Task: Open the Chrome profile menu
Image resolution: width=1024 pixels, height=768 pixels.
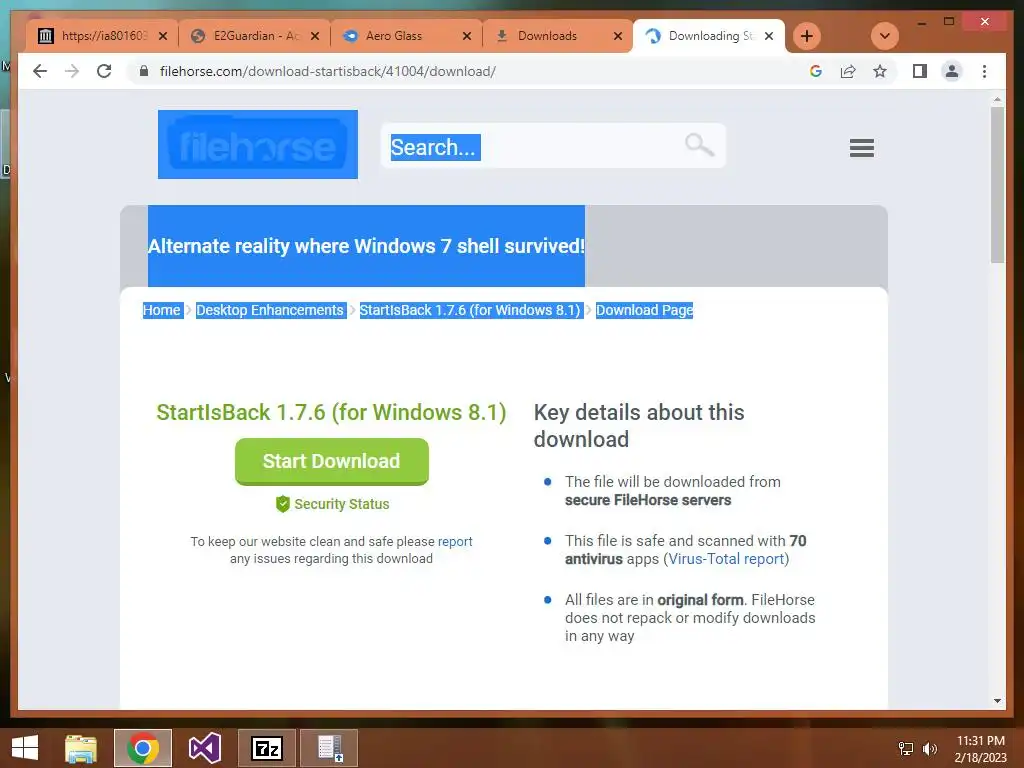Action: (x=952, y=71)
